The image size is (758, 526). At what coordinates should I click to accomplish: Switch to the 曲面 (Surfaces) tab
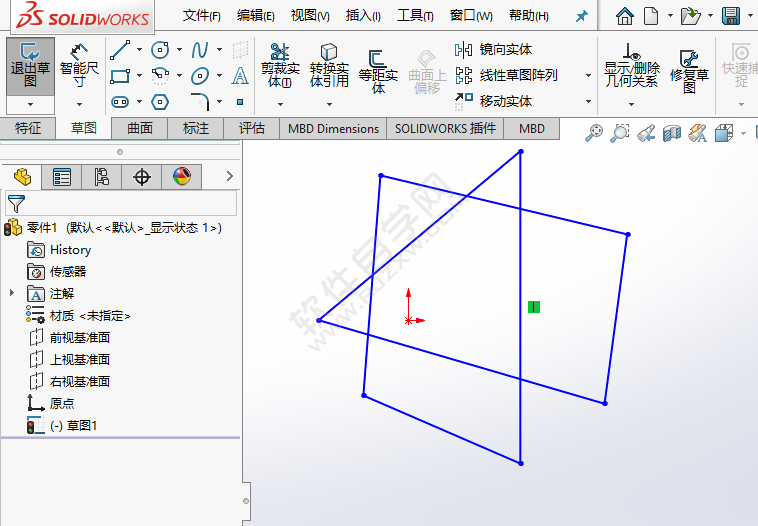(140, 129)
